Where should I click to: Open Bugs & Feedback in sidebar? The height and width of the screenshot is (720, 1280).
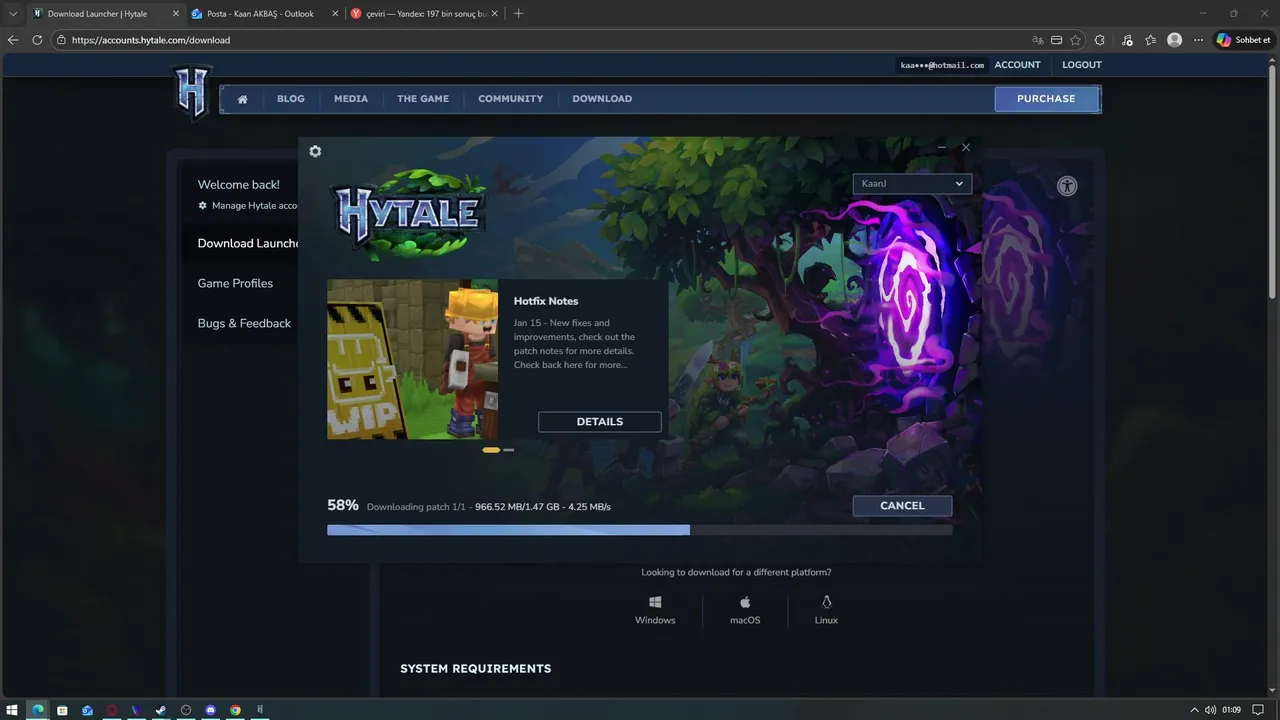coord(244,324)
